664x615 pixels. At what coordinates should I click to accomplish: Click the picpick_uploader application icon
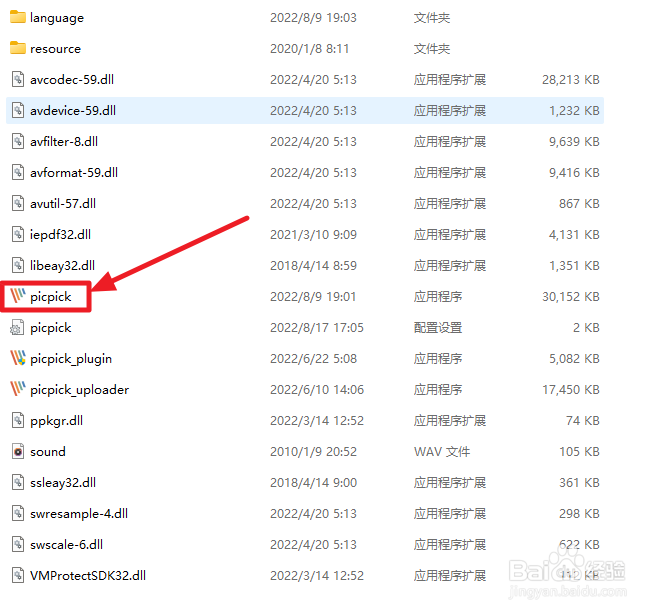point(18,389)
